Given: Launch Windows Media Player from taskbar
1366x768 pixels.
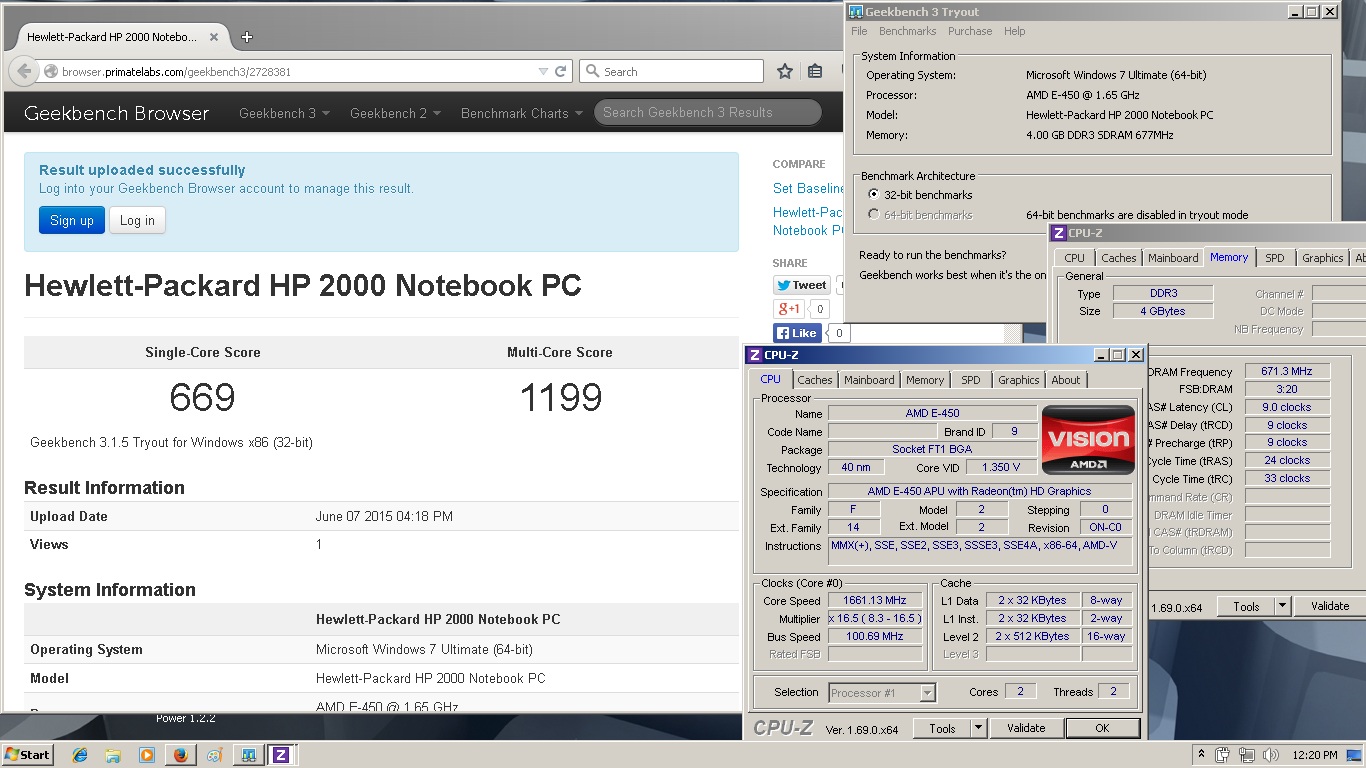Looking at the screenshot, I should pos(146,755).
